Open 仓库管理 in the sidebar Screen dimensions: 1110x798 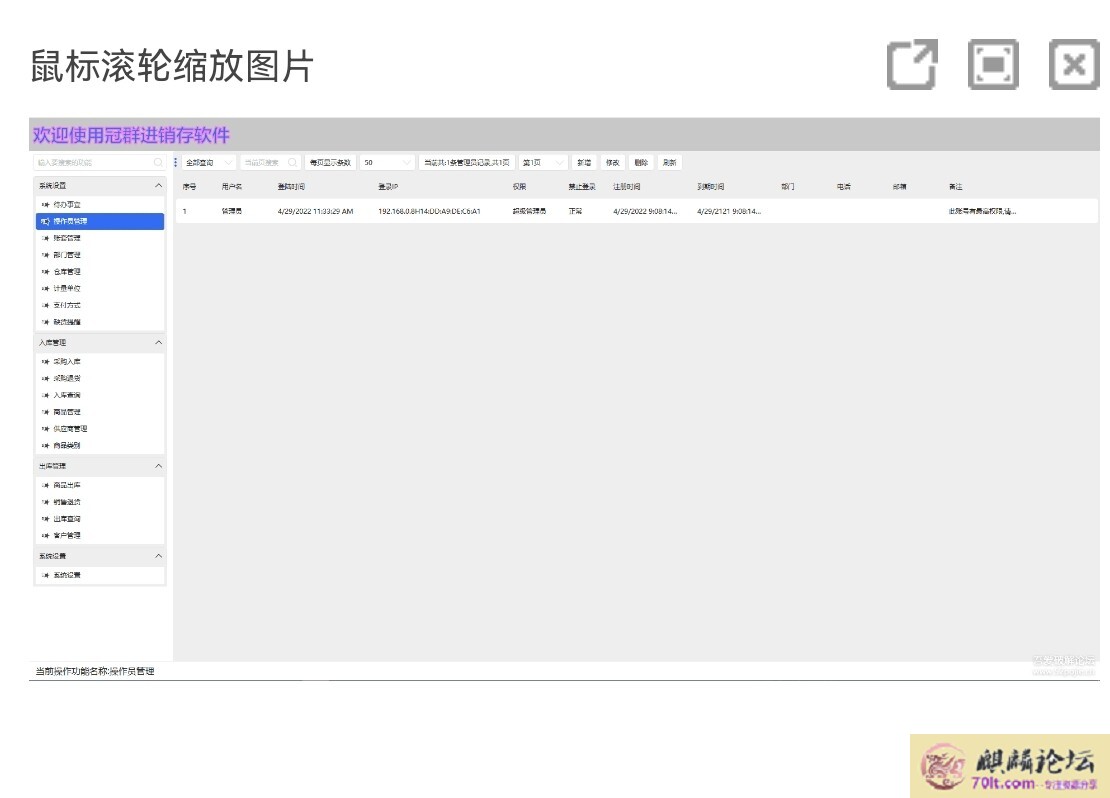99,272
